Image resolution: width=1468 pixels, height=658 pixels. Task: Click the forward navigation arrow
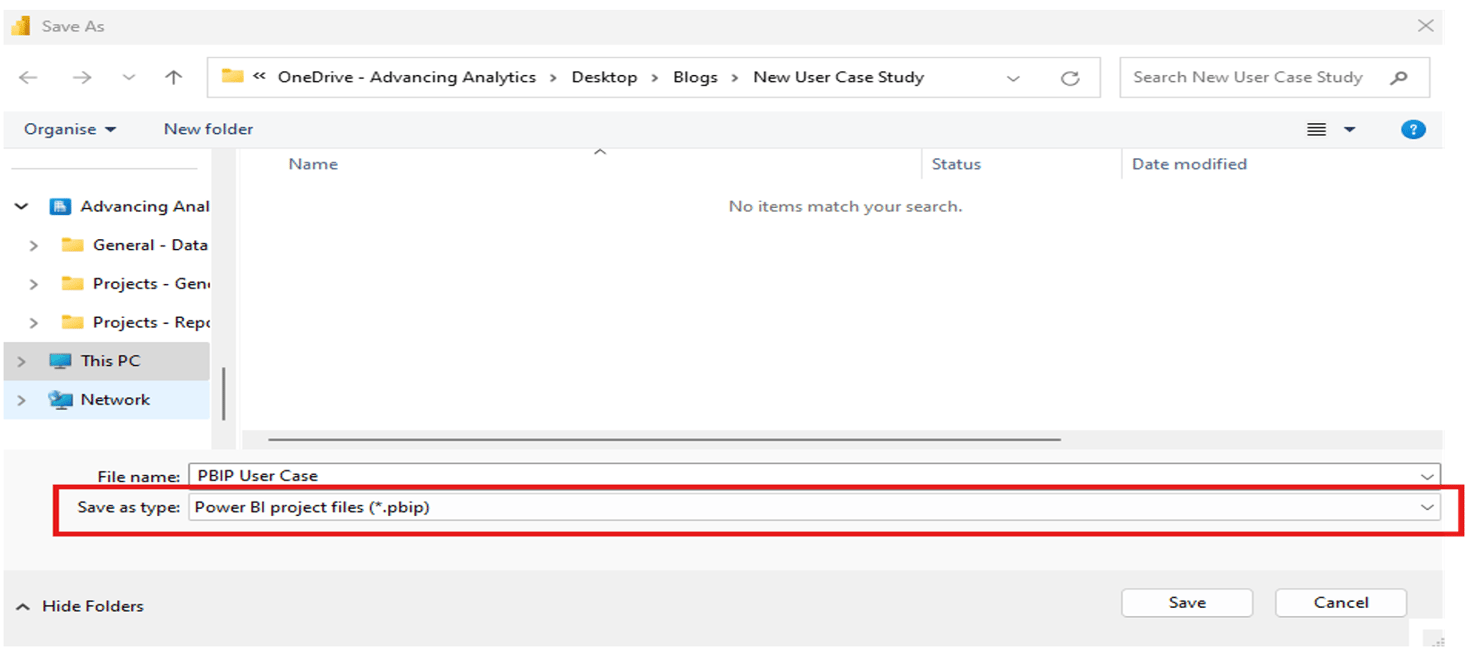(83, 77)
